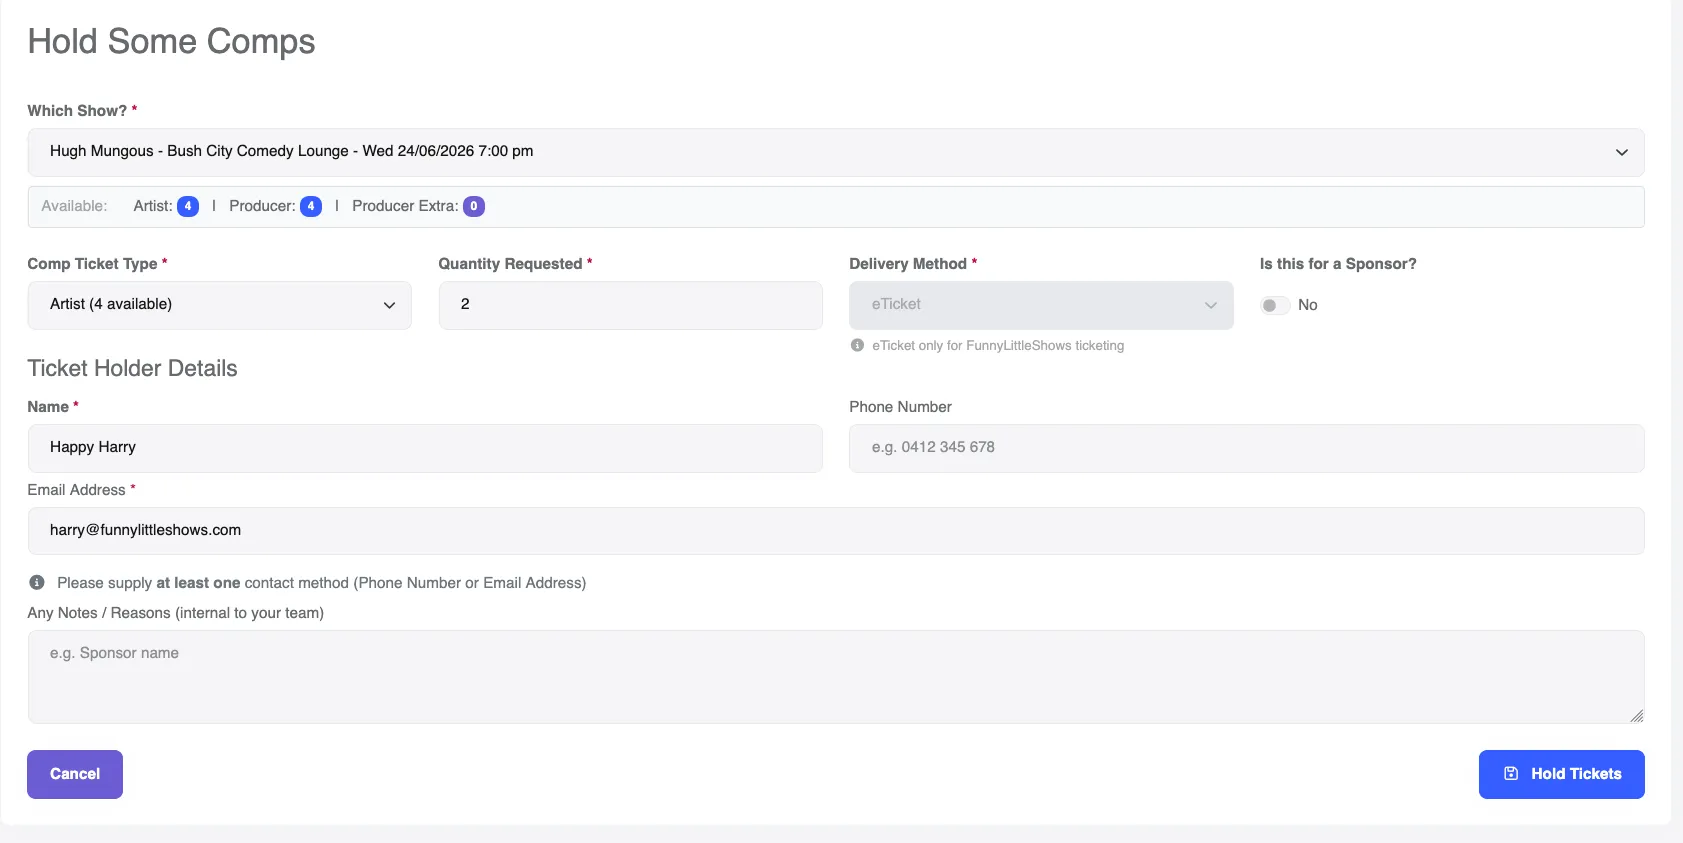Open the Comp Ticket Type dropdown
This screenshot has height=843, width=1683.
click(219, 305)
